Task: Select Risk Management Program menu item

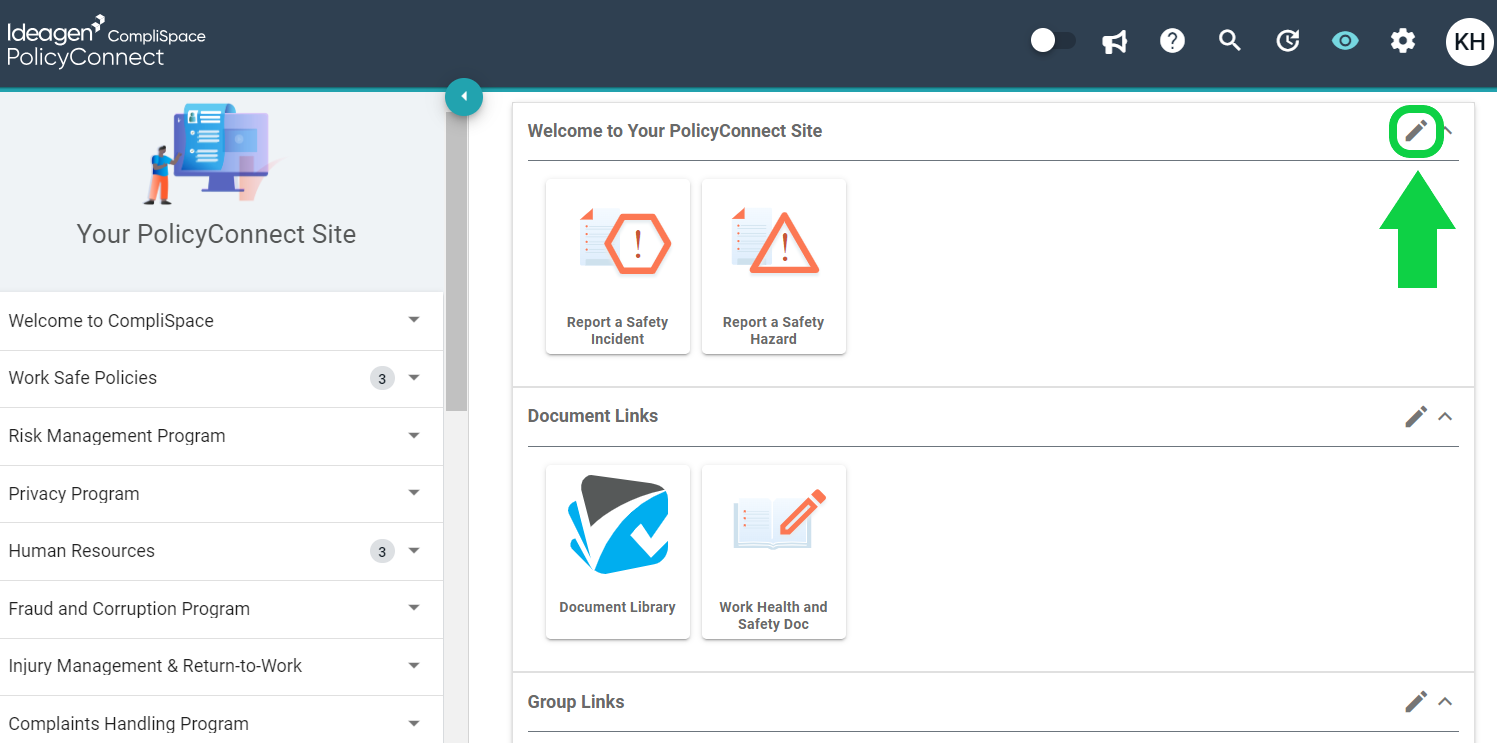Action: 221,436
